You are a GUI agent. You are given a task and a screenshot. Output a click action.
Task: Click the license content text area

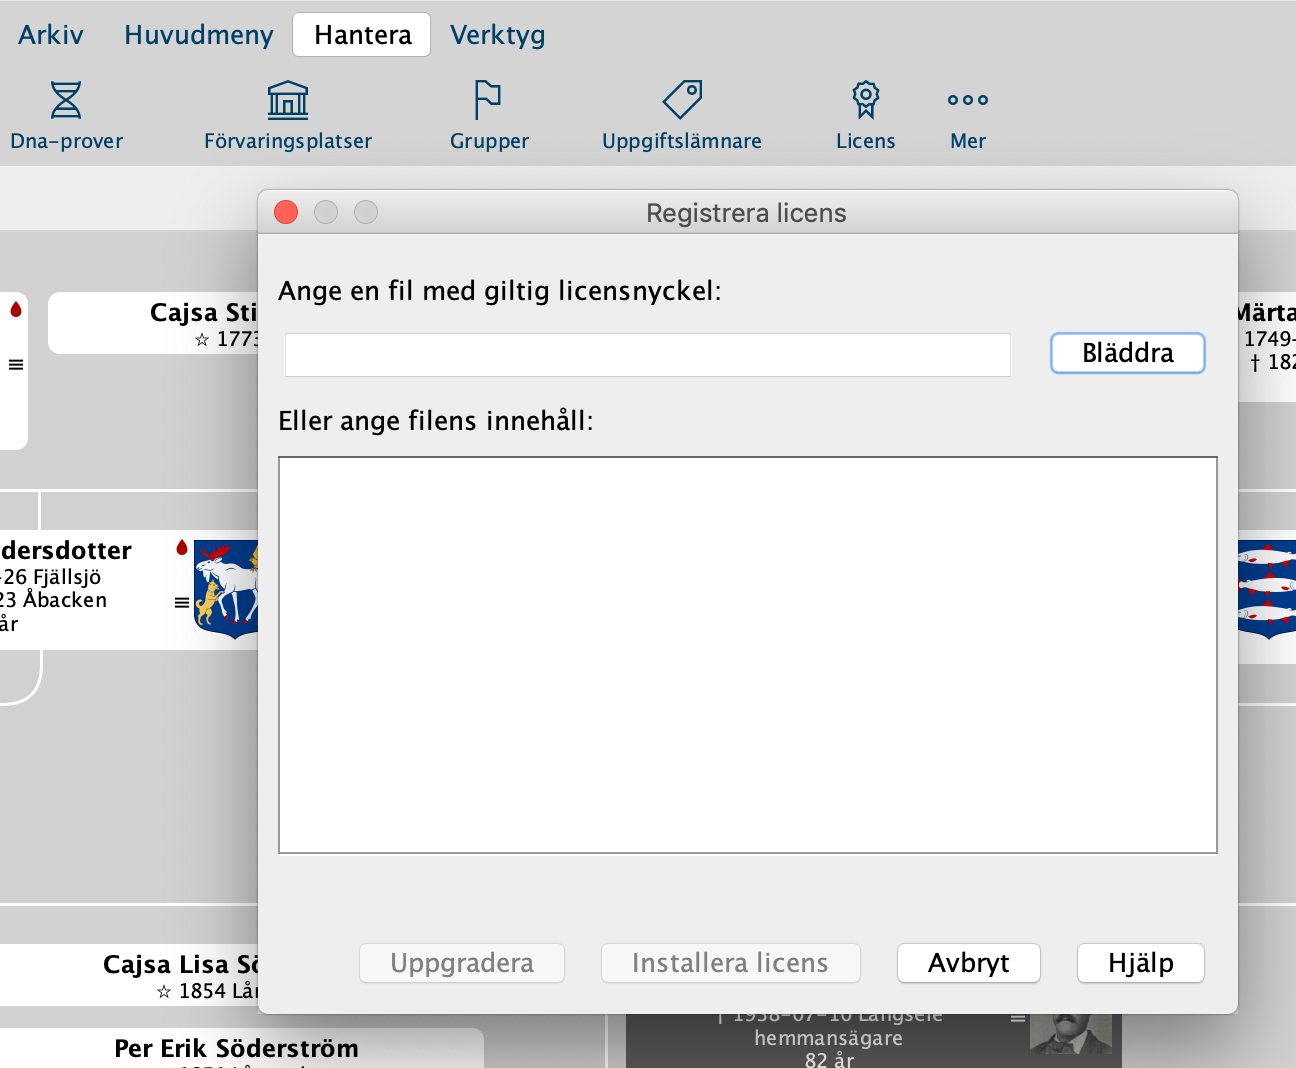(747, 655)
